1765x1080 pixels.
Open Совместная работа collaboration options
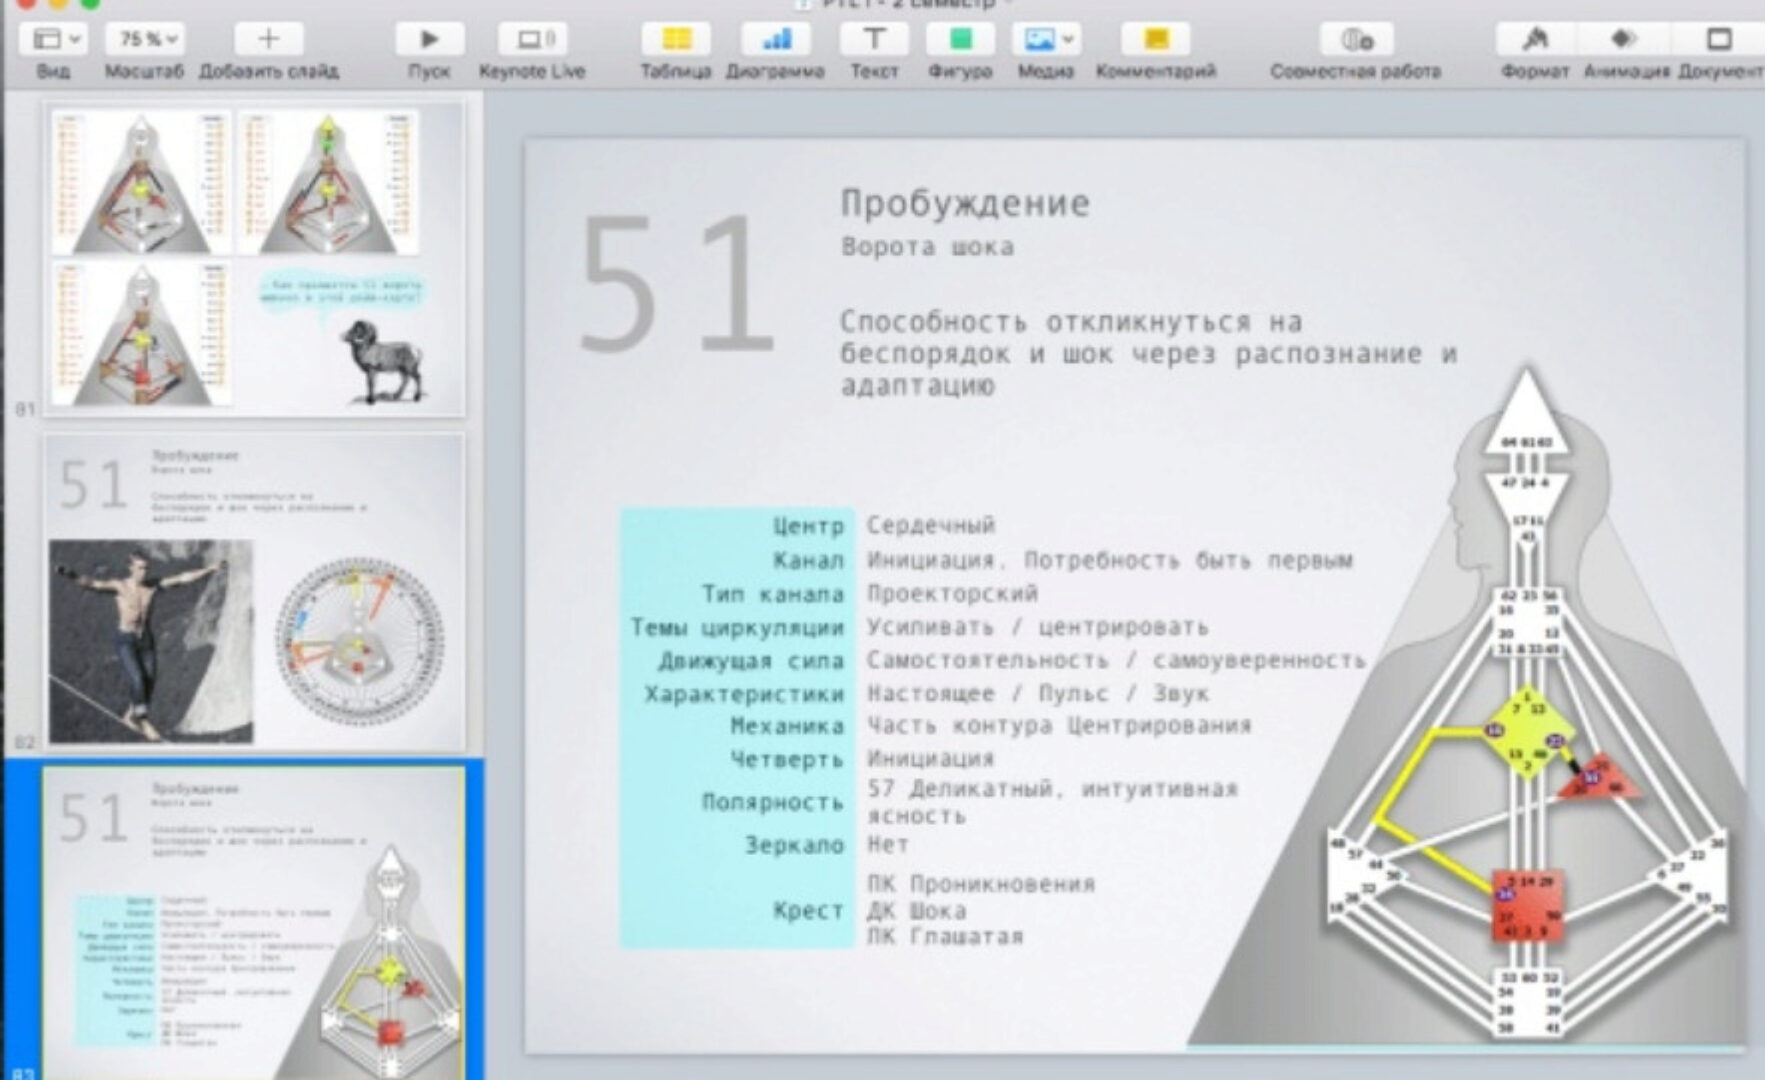[x=1357, y=41]
